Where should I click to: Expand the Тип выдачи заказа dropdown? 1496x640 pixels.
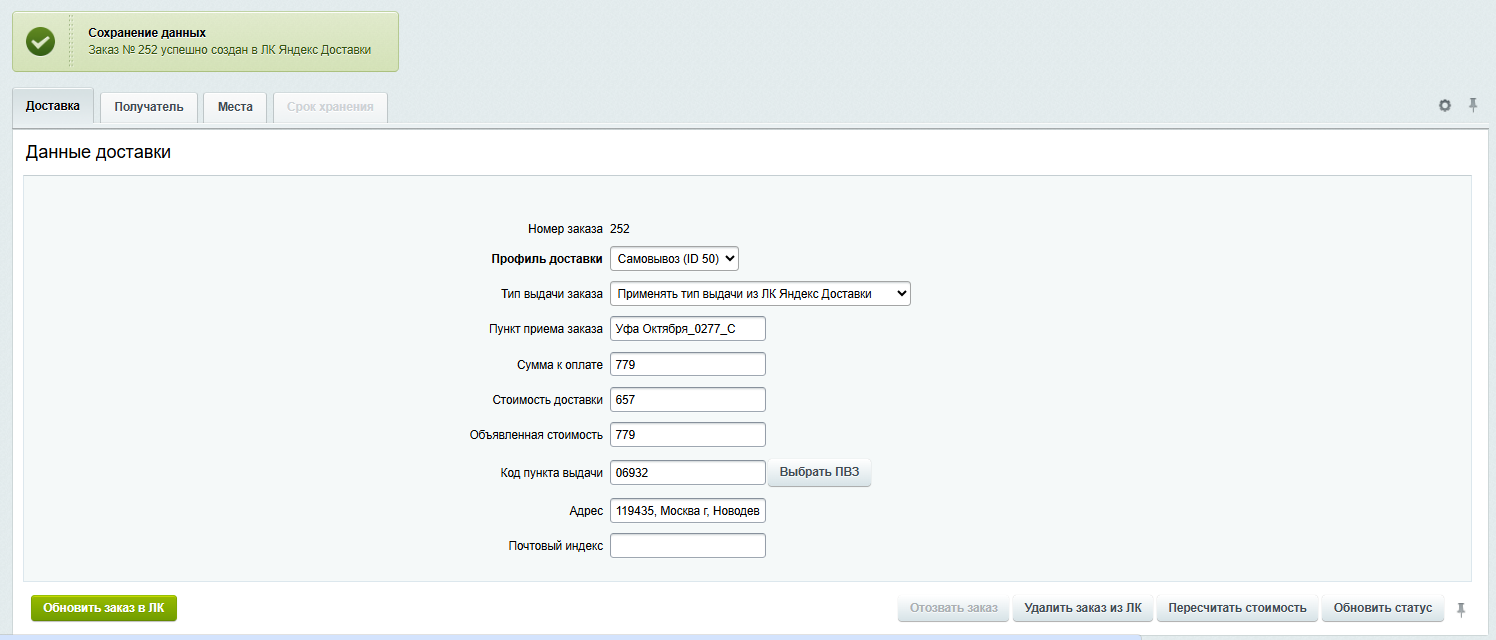point(760,294)
